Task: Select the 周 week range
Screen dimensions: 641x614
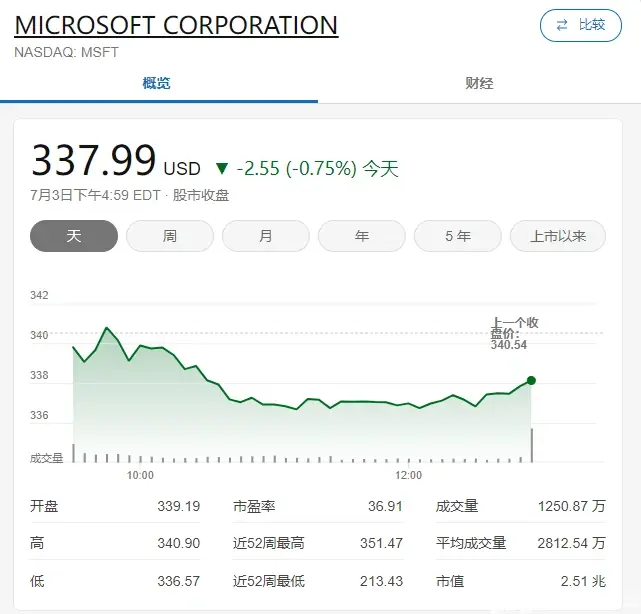Action: coord(170,236)
